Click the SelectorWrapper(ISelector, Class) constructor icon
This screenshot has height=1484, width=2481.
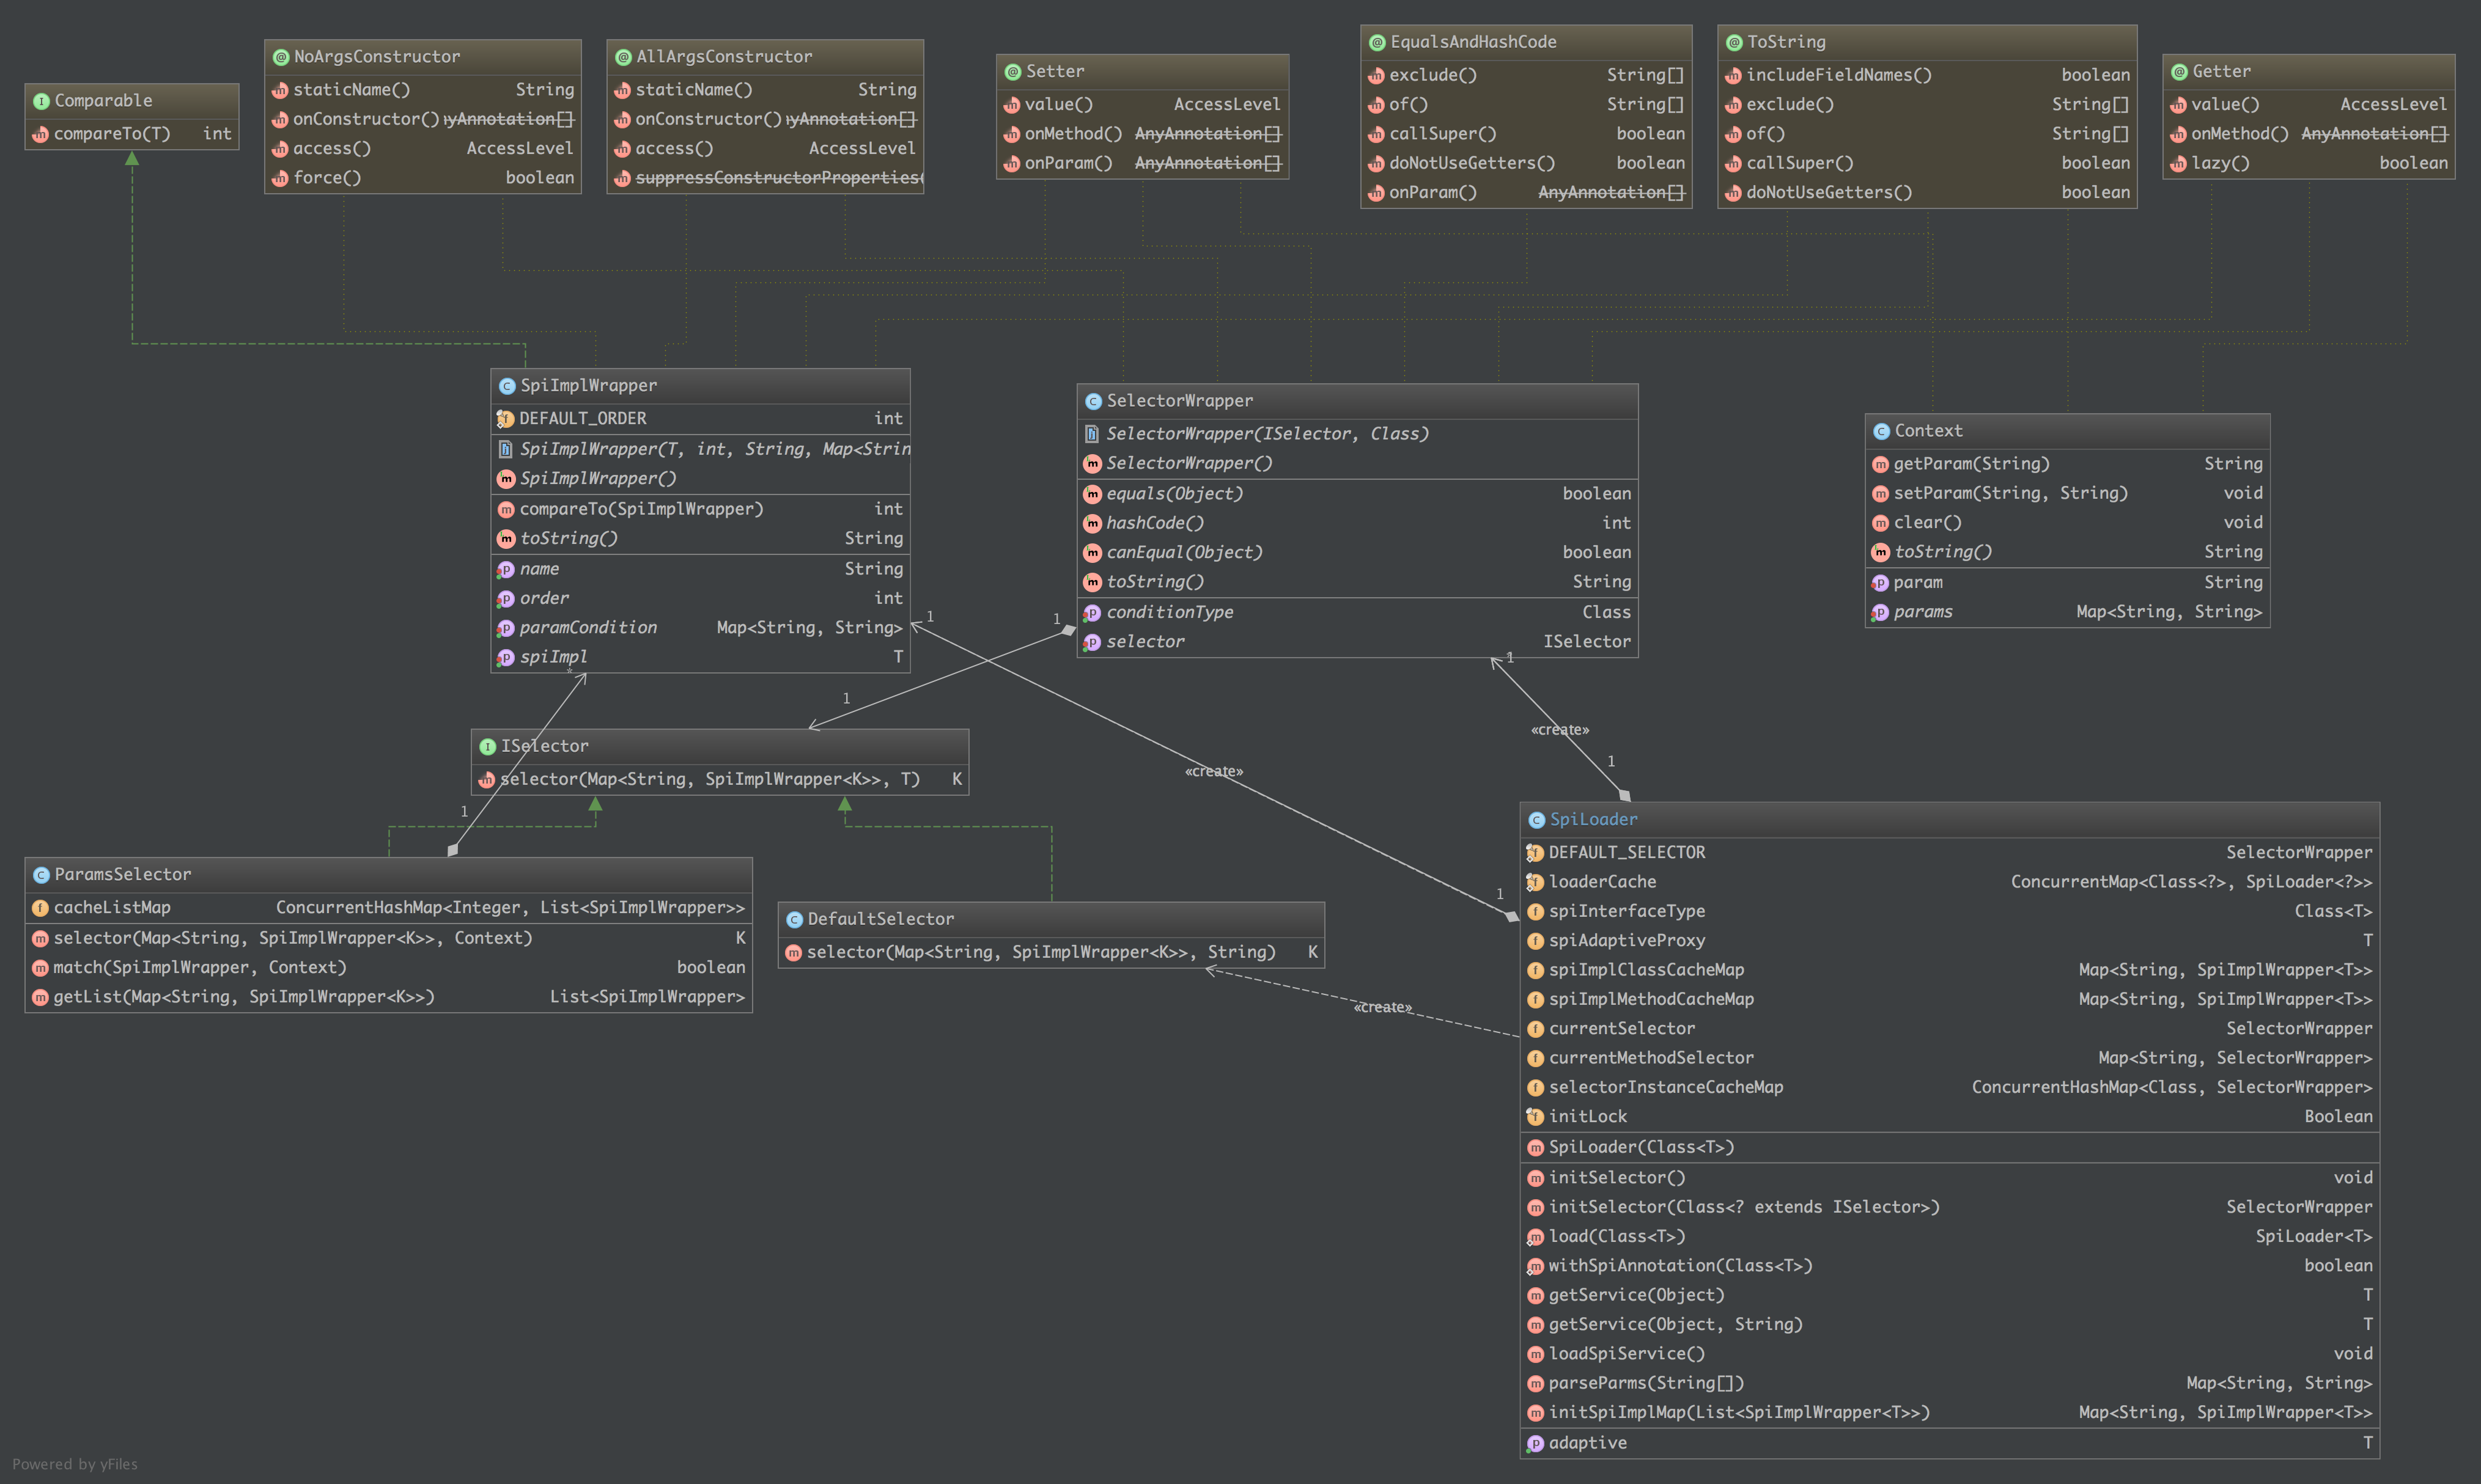[x=1092, y=434]
